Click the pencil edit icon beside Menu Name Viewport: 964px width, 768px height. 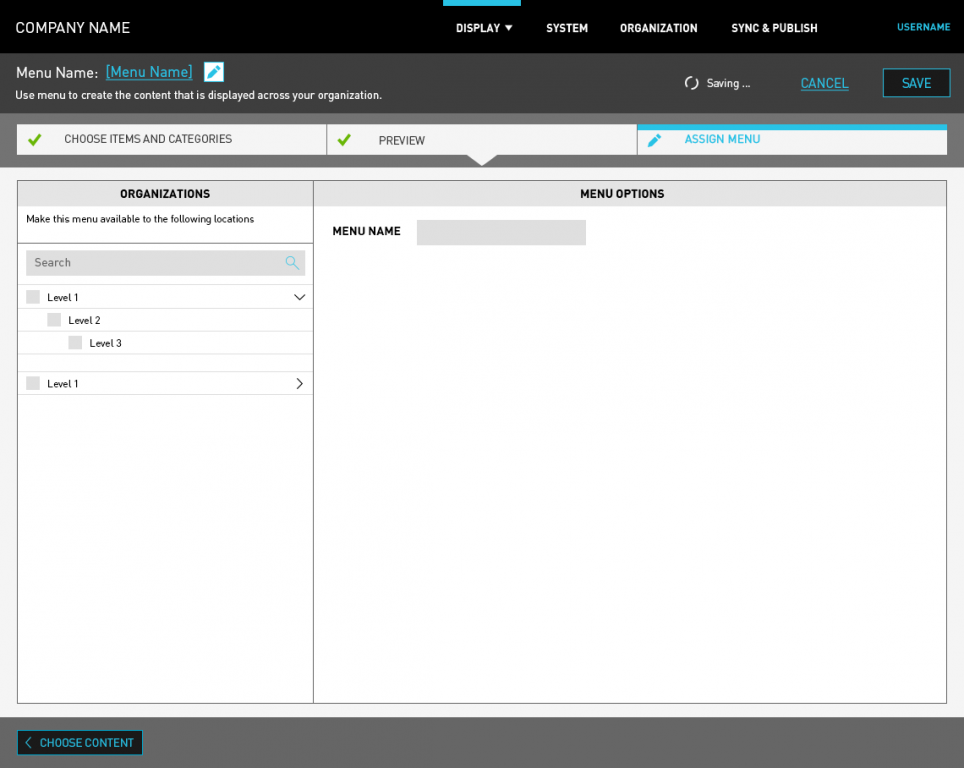(x=214, y=72)
